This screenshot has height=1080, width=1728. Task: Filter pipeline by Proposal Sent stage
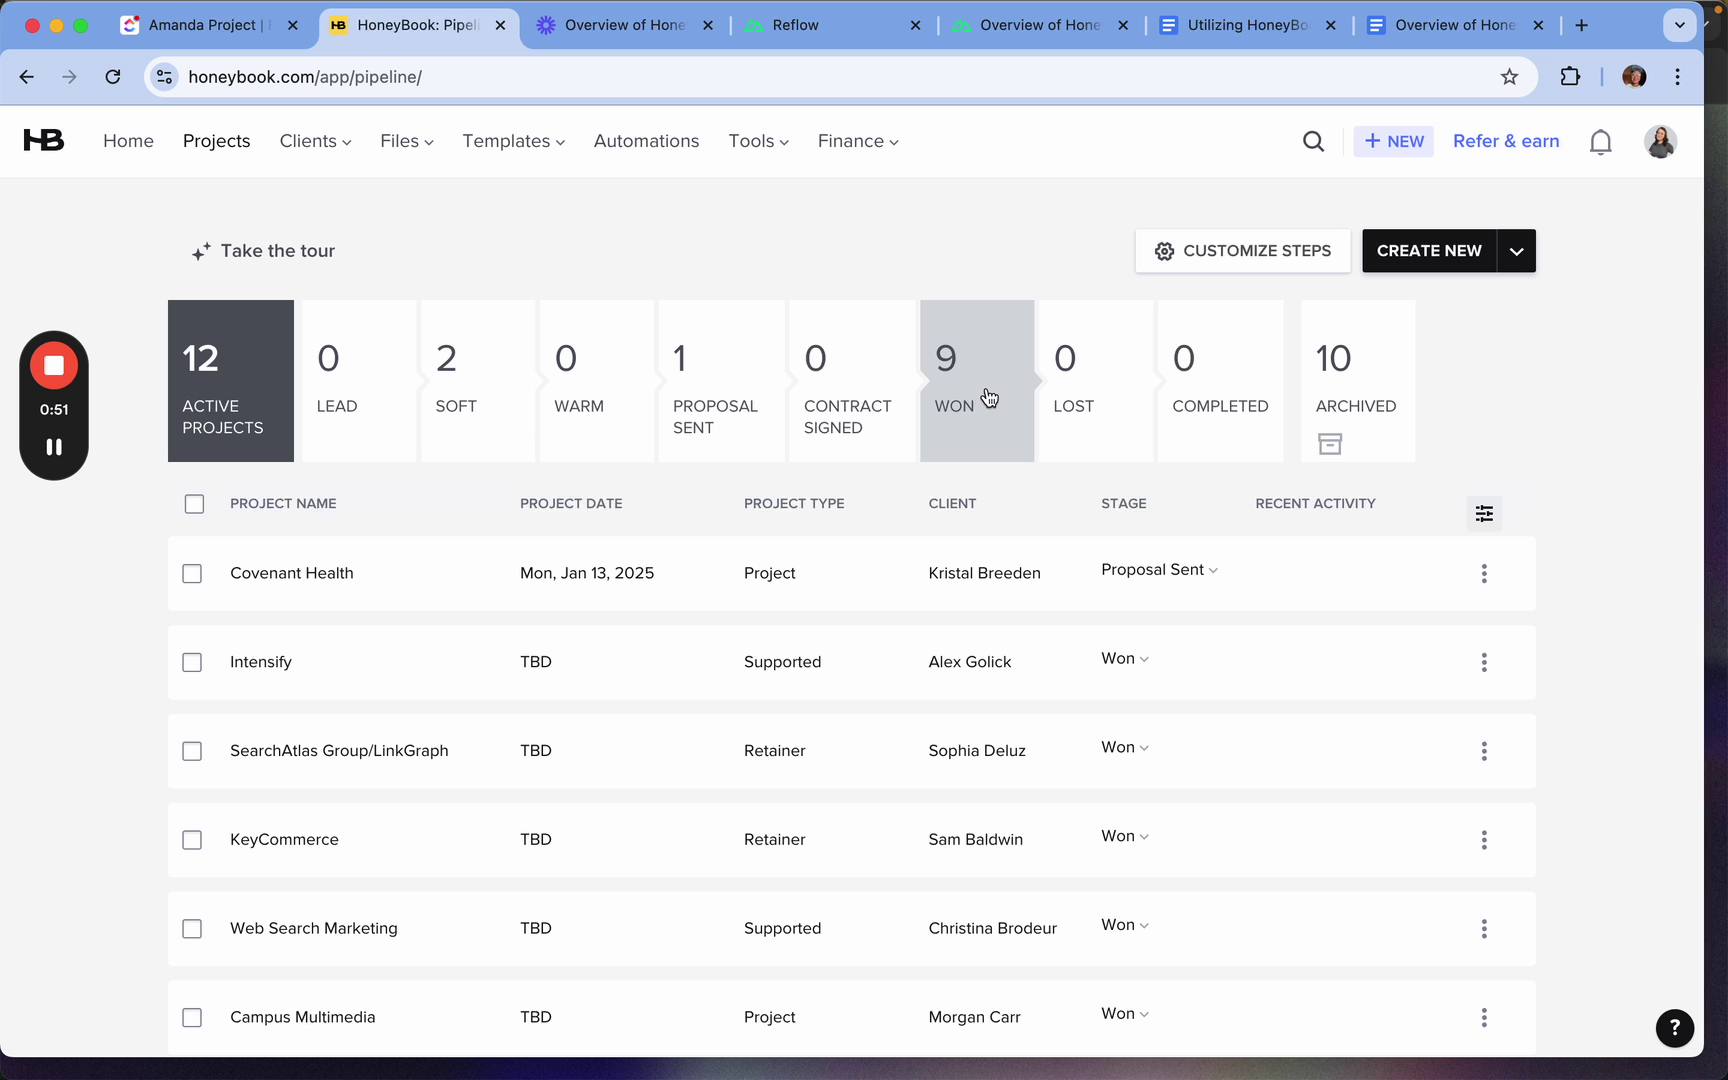(721, 381)
